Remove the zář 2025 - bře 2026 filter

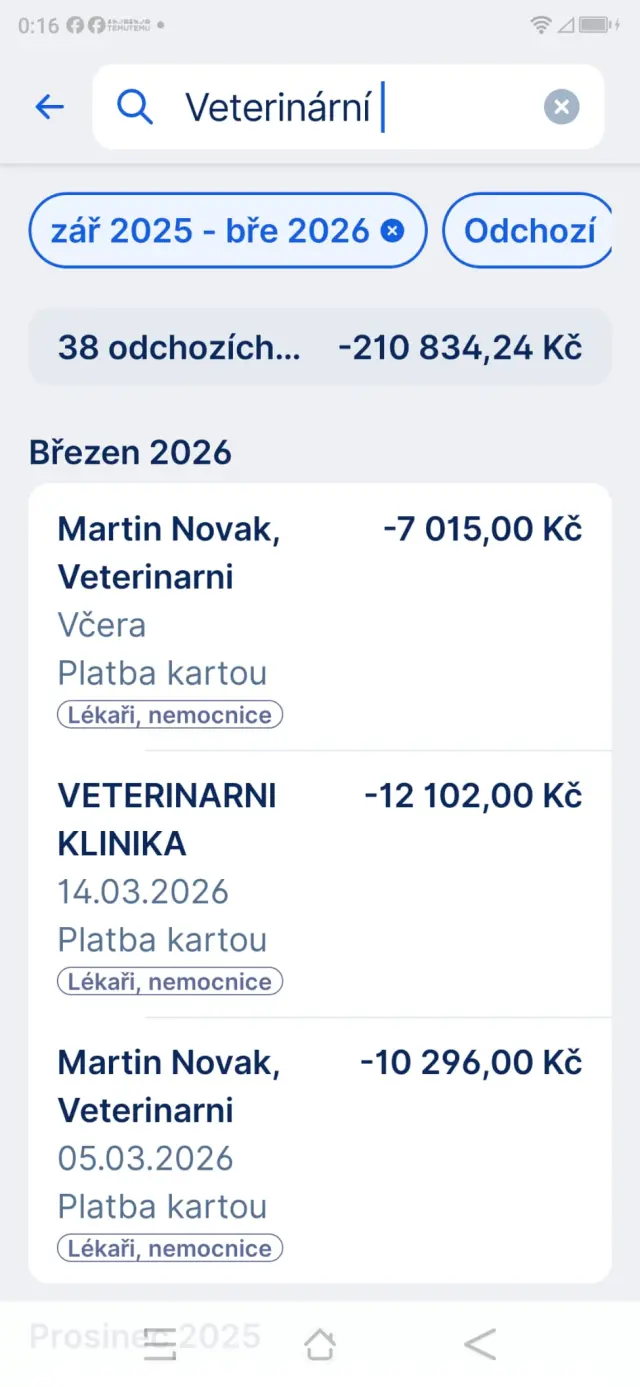point(393,231)
